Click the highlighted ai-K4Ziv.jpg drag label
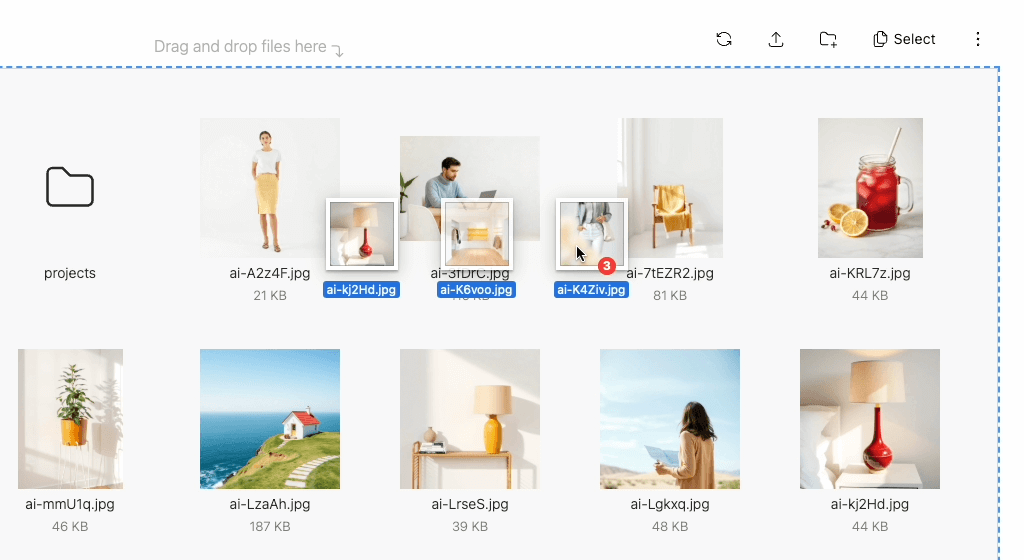The width and height of the screenshot is (1024, 560). (x=591, y=290)
